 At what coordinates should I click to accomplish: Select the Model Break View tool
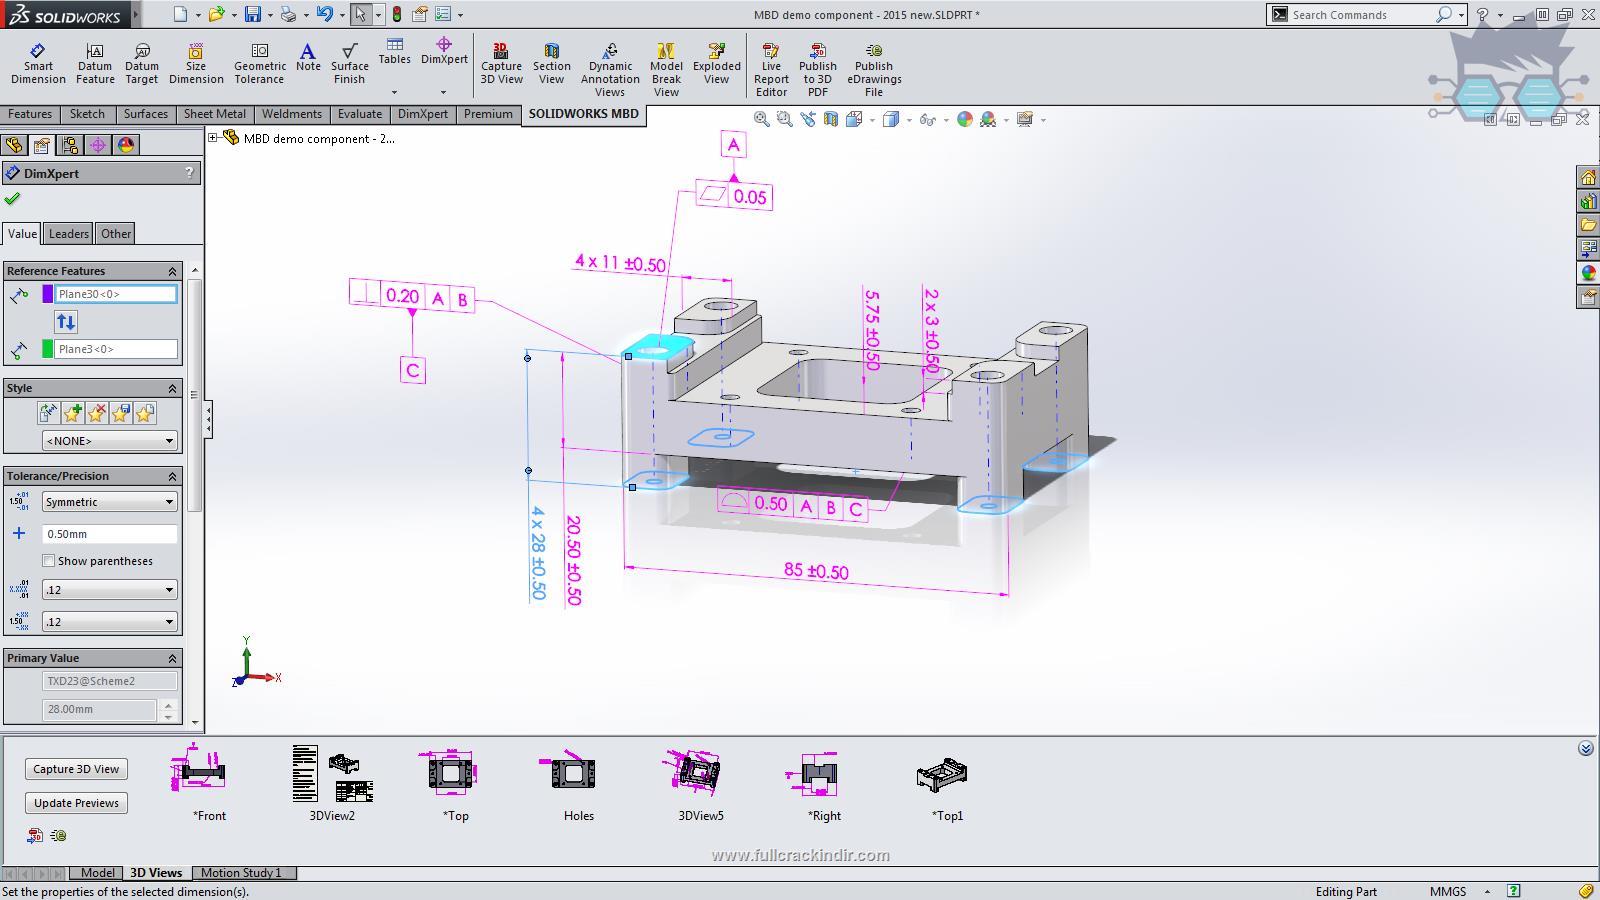click(666, 70)
